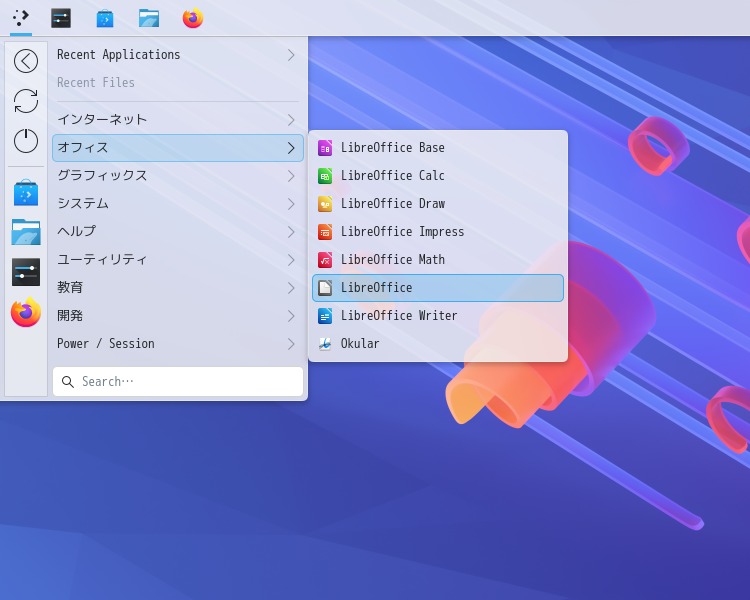Click the LibreOffice Impress icon
Viewport: 750px width, 600px height.
[325, 232]
